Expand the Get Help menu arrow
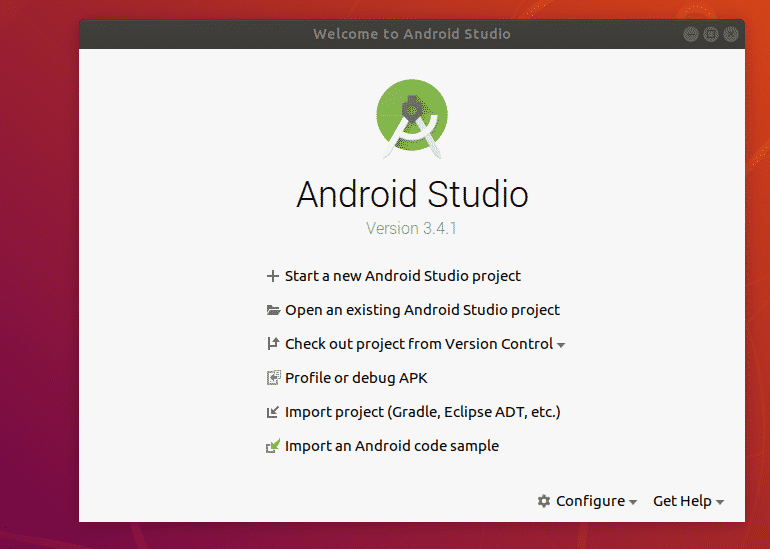770x549 pixels. [x=720, y=502]
